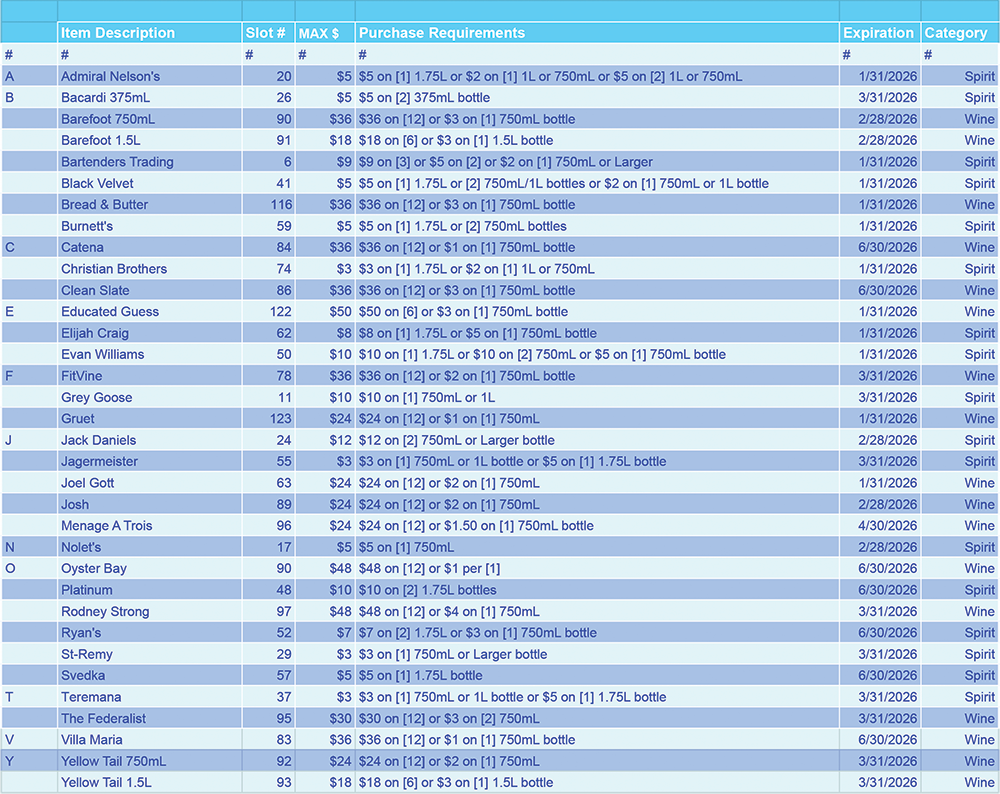Click the row header letter C beside Catena
This screenshot has height=794, width=1000.
(x=10, y=247)
